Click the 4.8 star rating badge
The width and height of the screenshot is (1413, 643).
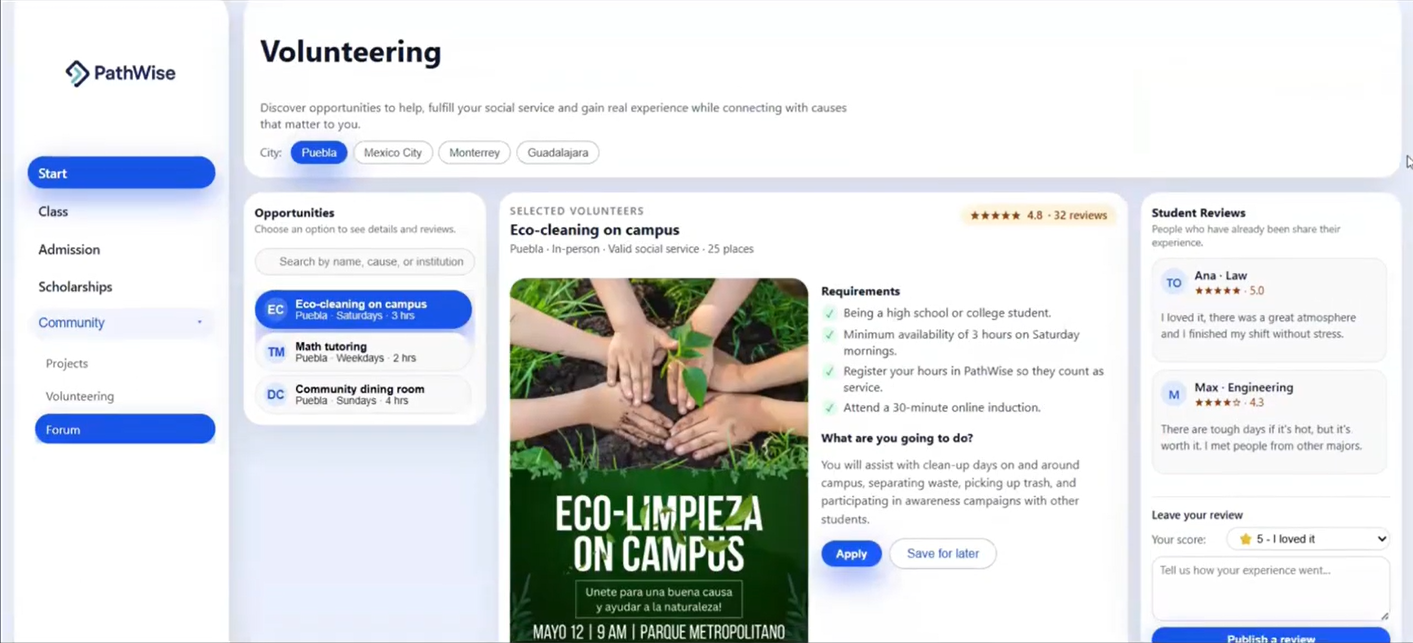1038,215
